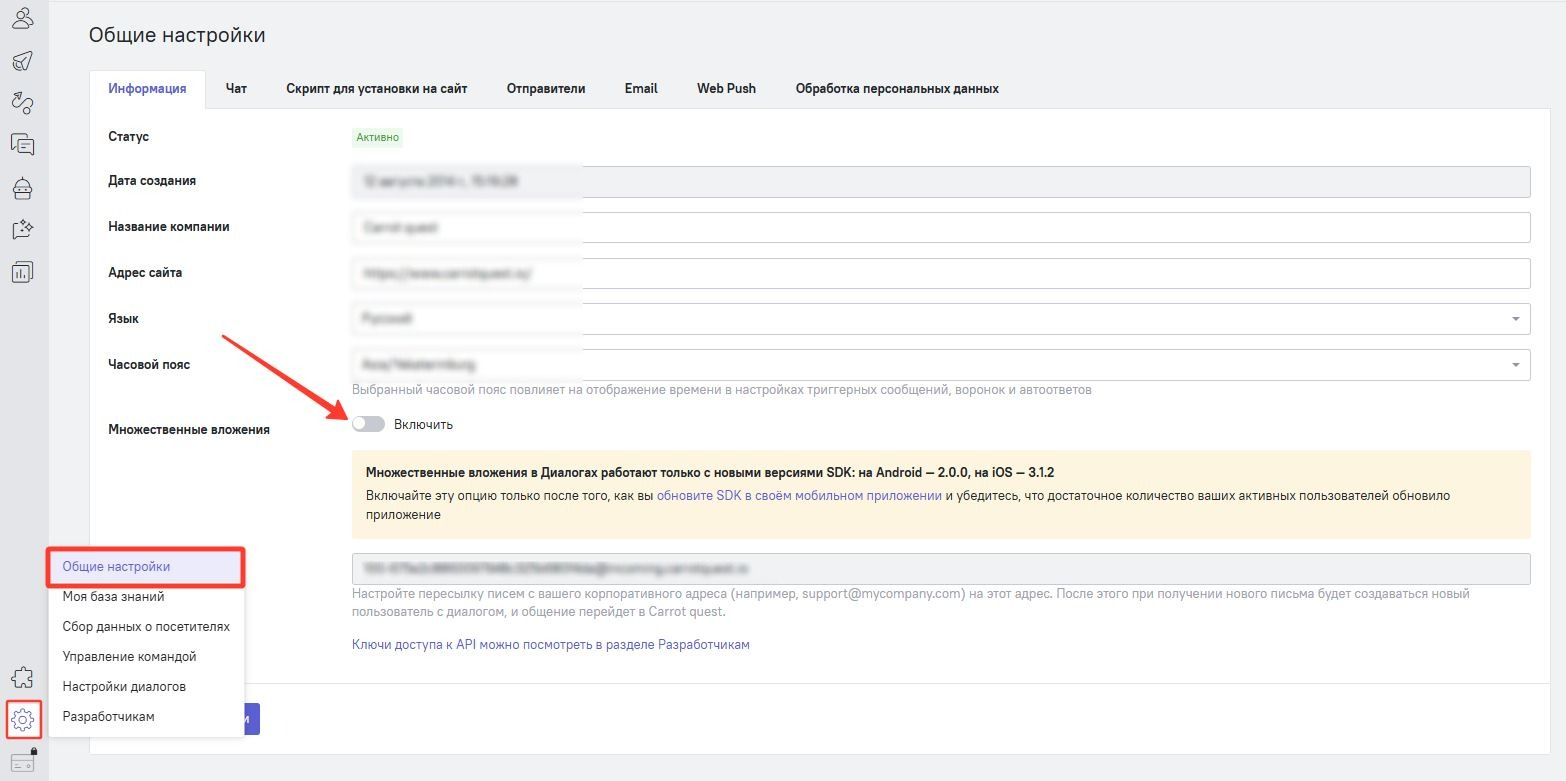Click the обновите SDK link
Viewport: 1566px width, 781px height.
799,495
